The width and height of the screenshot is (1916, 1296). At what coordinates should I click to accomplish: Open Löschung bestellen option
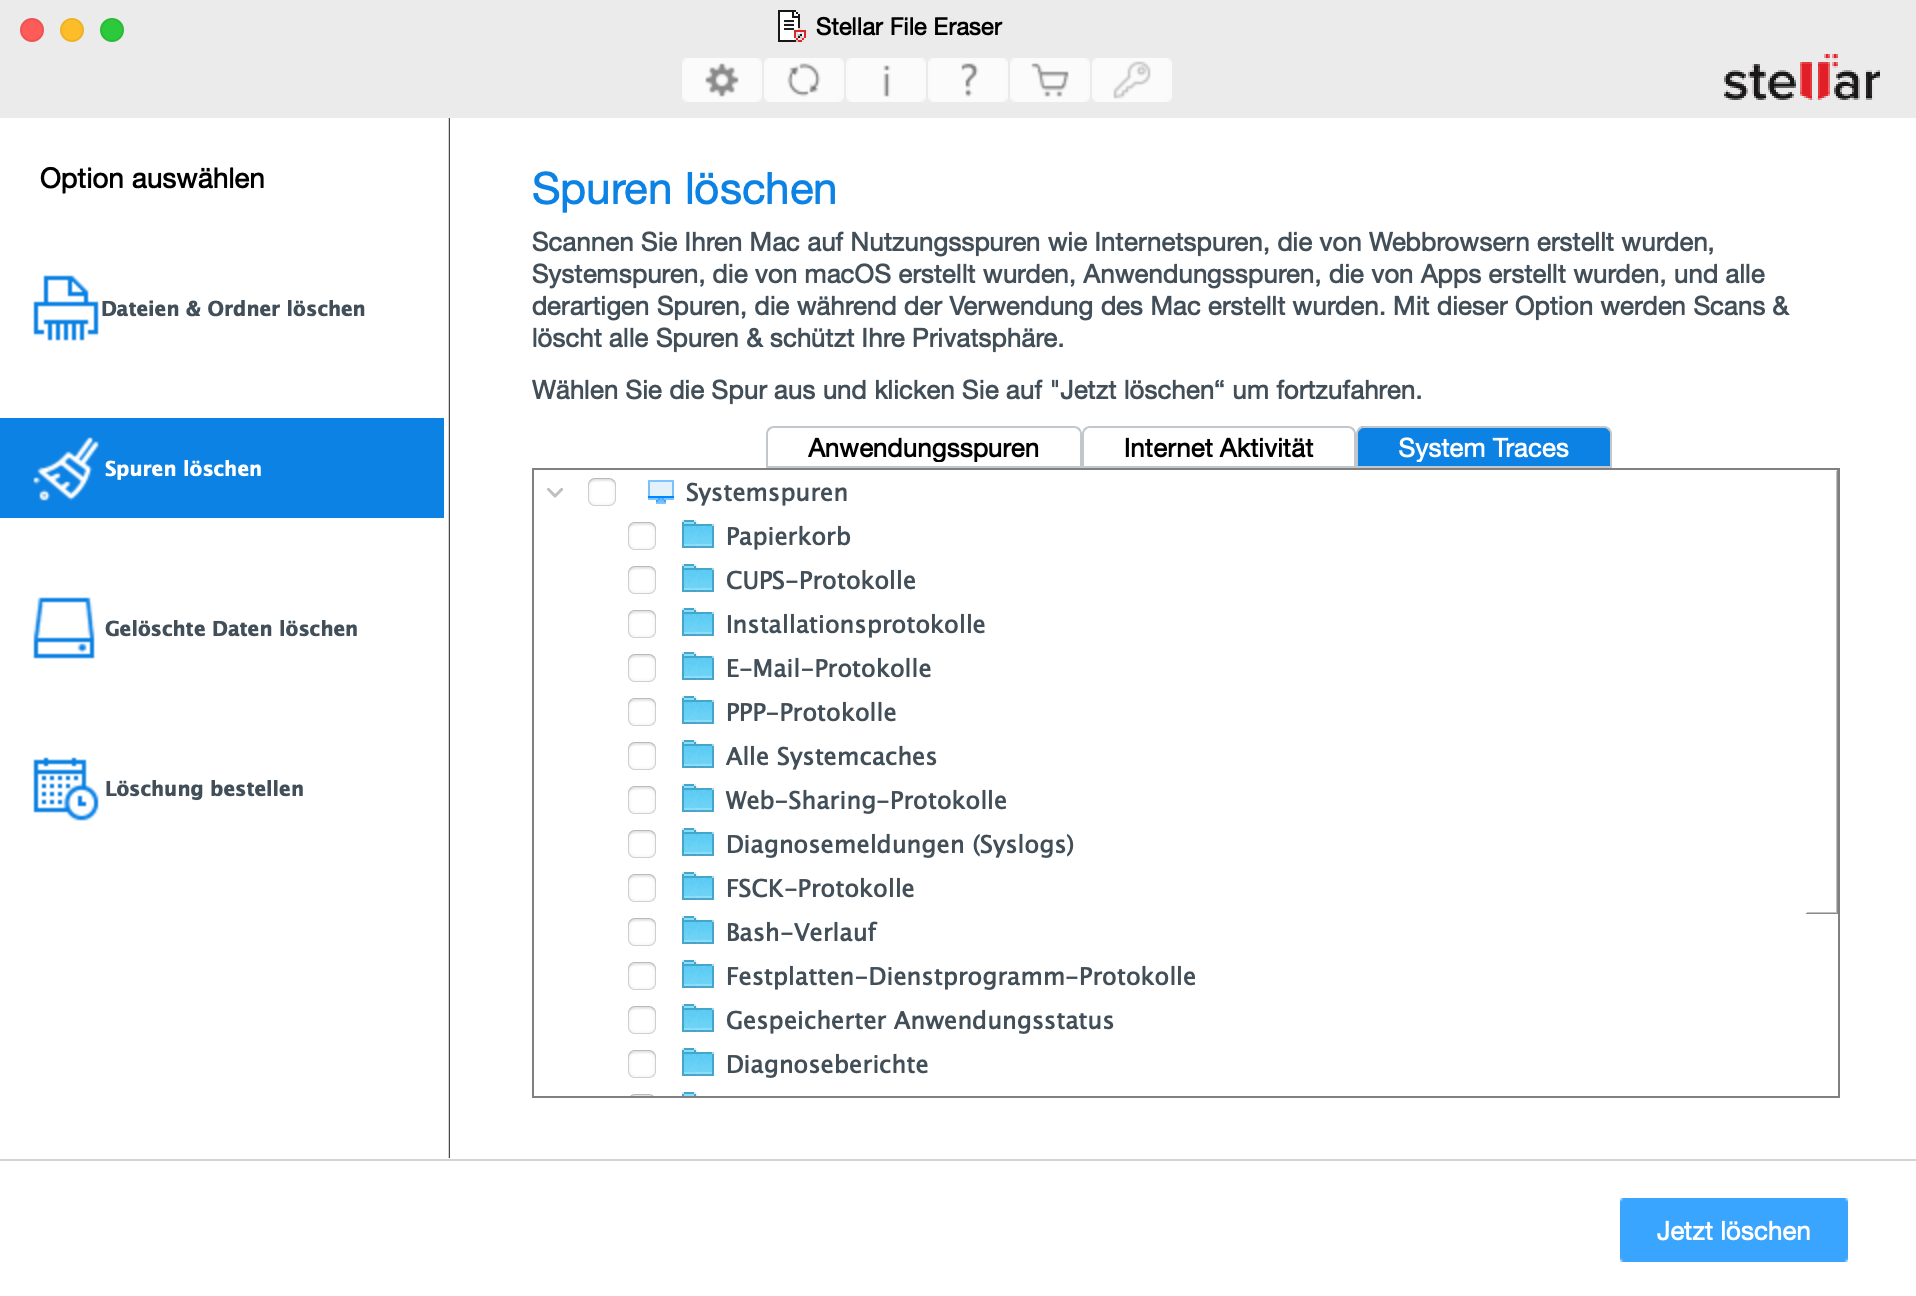[222, 788]
